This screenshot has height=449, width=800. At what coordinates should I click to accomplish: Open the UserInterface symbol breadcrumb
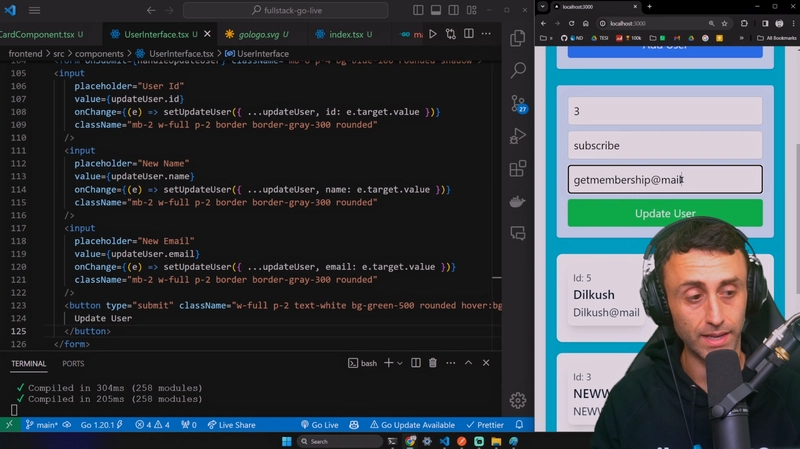257,54
